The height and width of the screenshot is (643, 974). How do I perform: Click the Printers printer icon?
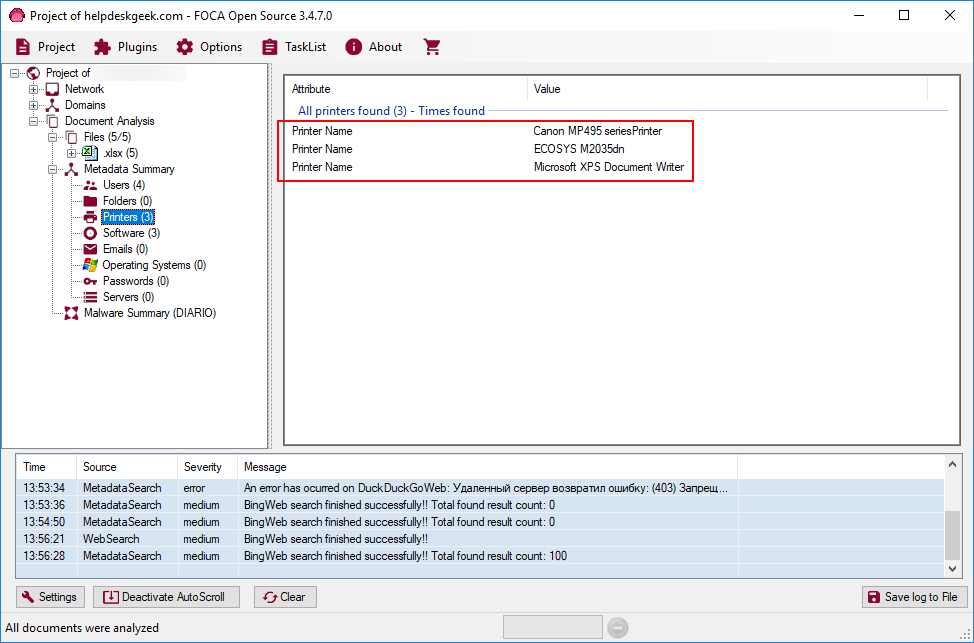(x=90, y=217)
